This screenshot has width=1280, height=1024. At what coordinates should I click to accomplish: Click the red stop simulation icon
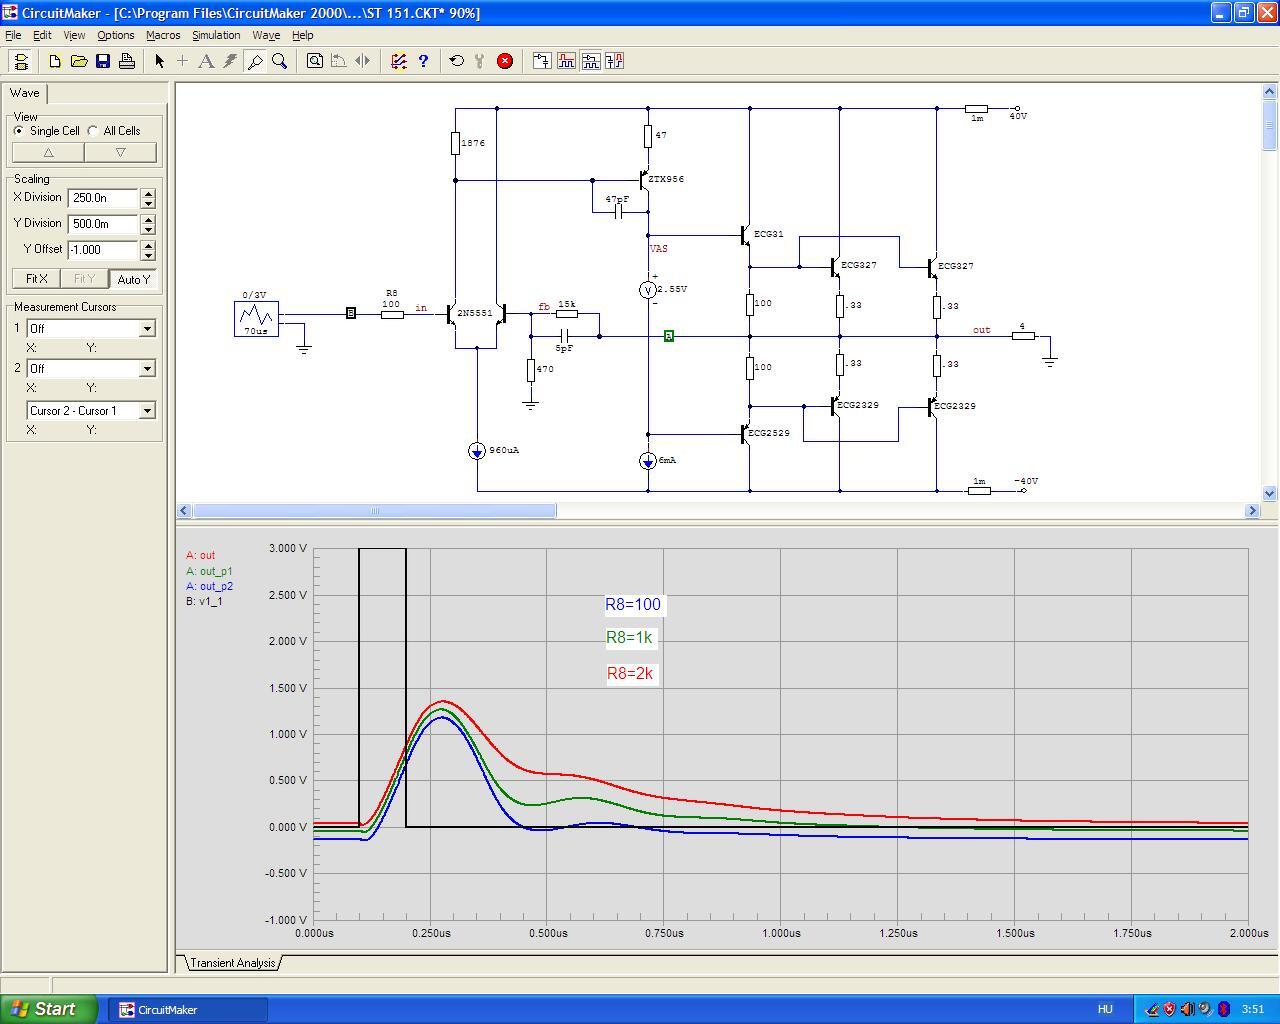tap(505, 61)
